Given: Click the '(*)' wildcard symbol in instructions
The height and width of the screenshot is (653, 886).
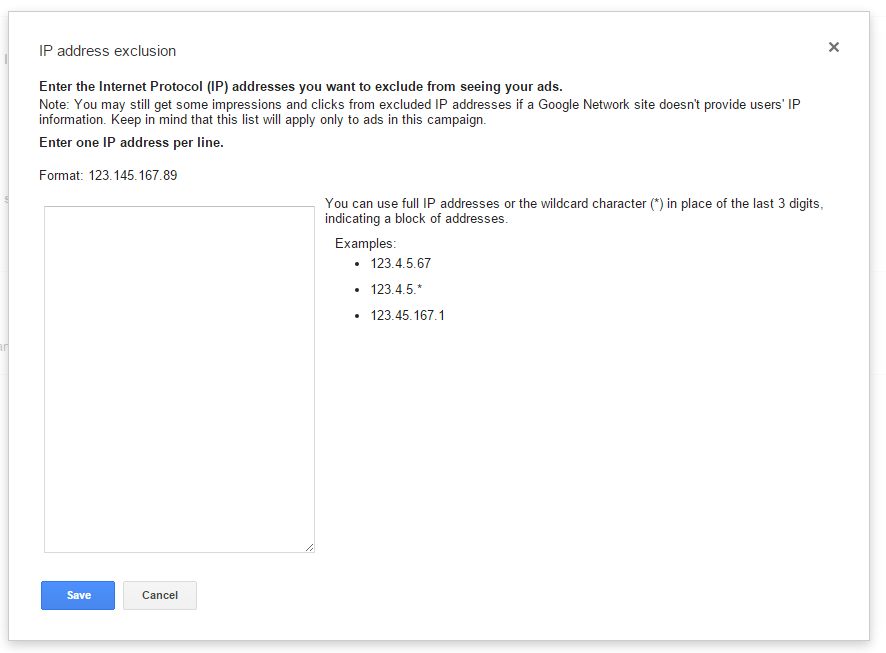Looking at the screenshot, I should (657, 203).
